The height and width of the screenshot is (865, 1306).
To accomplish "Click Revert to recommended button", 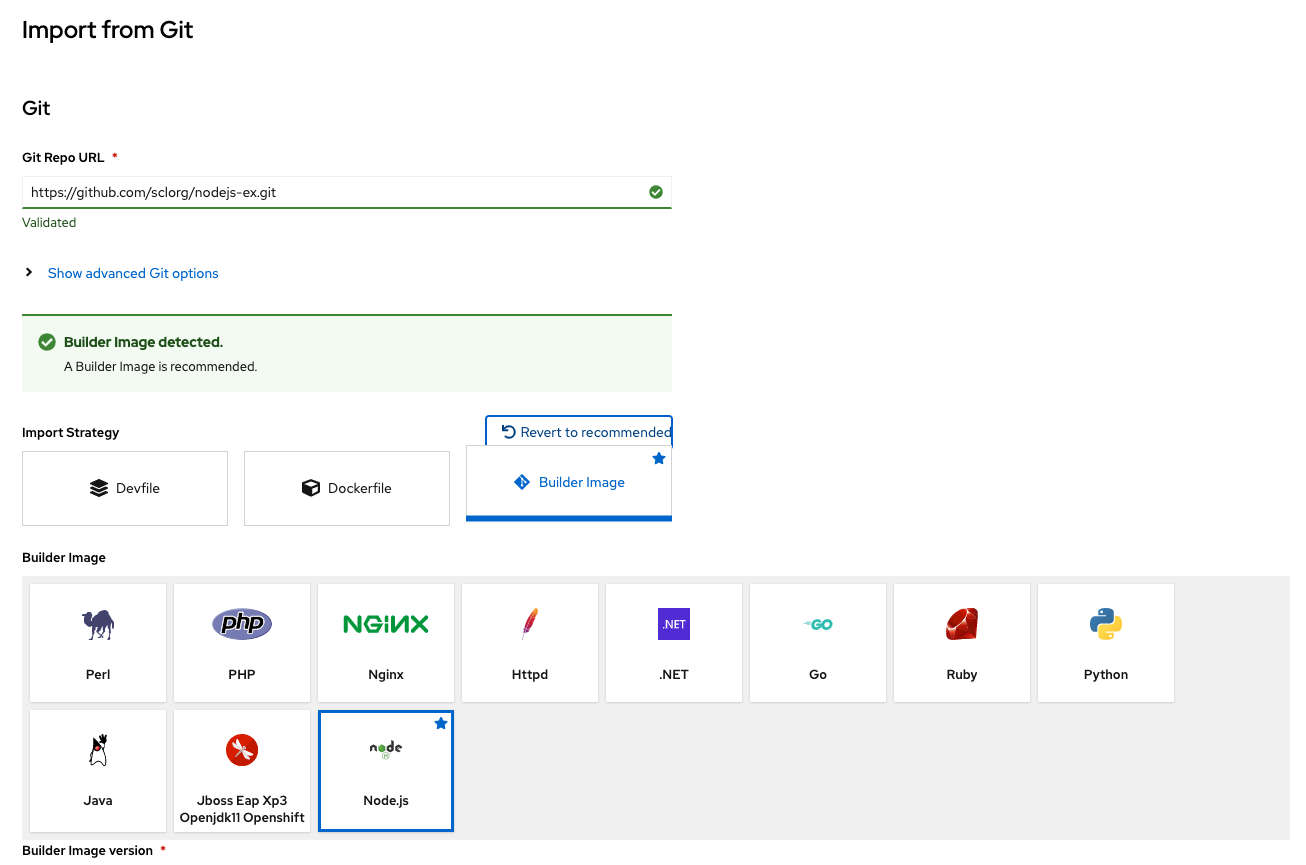I will [579, 432].
